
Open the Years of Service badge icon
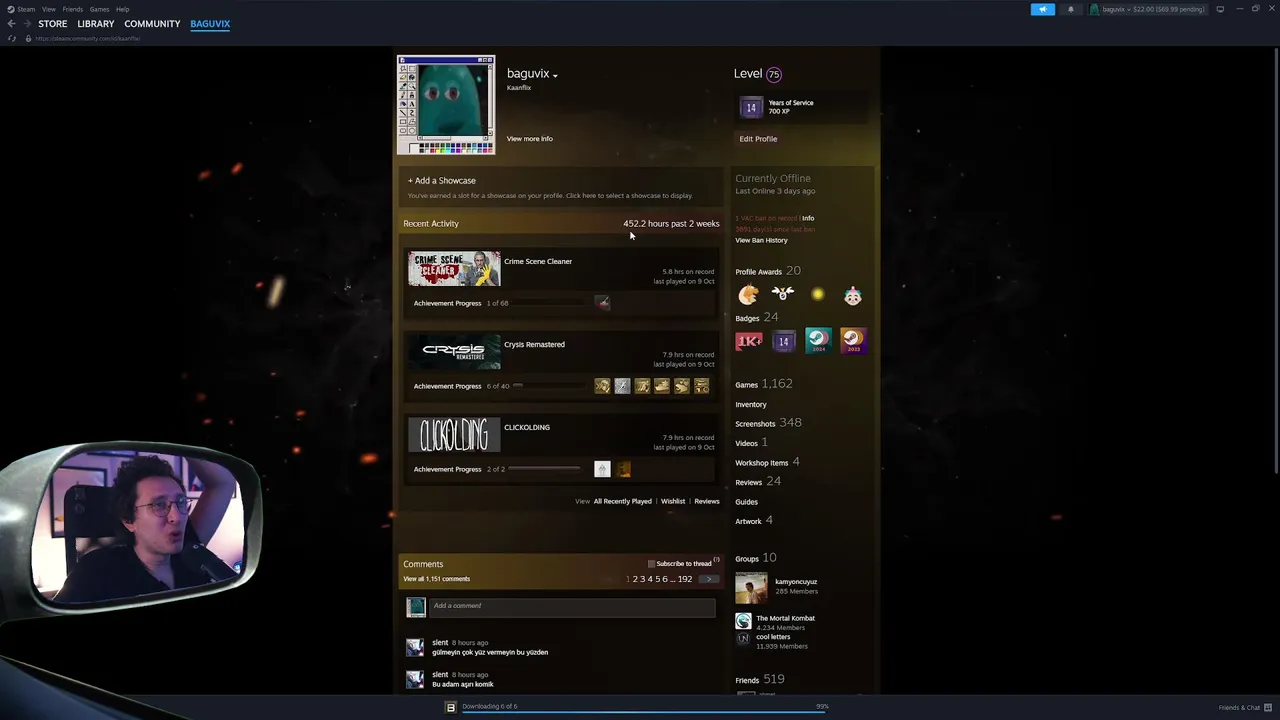click(751, 107)
